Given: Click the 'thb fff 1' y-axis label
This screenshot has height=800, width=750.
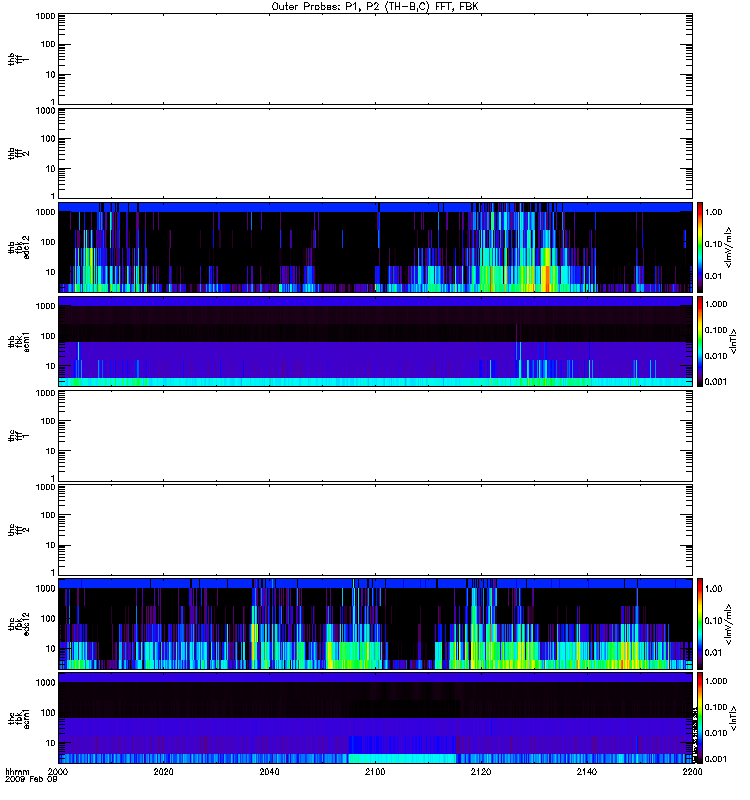Looking at the screenshot, I should point(18,59).
